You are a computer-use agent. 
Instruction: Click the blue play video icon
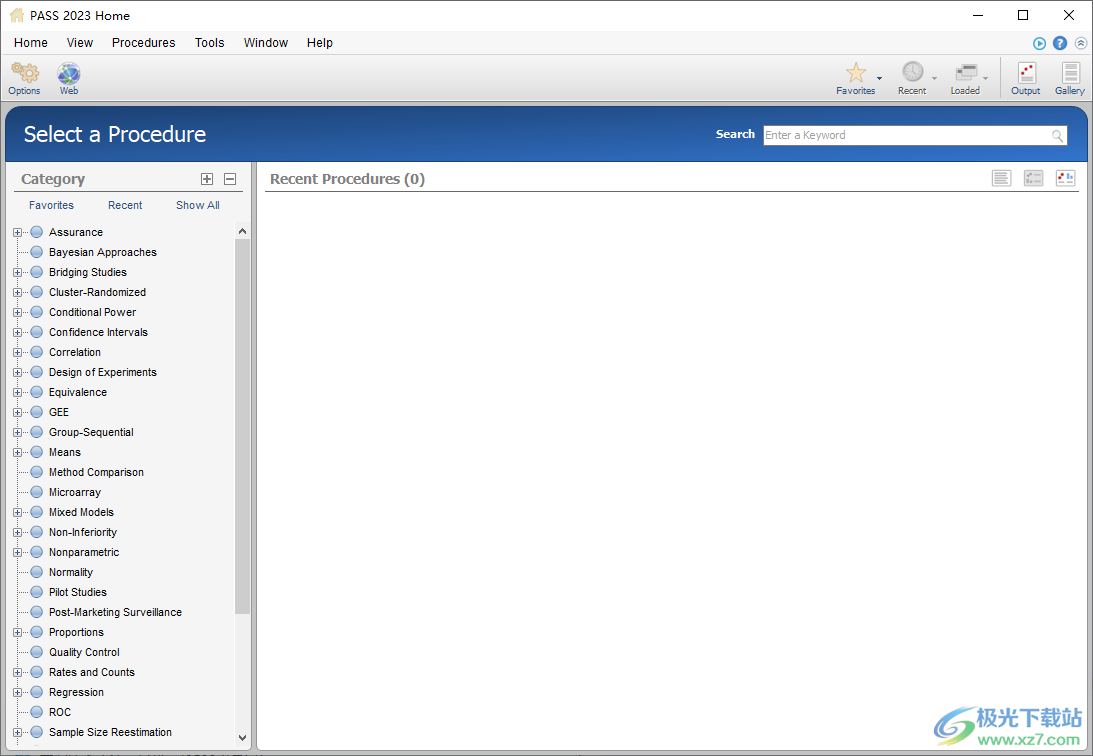pyautogui.click(x=1039, y=43)
